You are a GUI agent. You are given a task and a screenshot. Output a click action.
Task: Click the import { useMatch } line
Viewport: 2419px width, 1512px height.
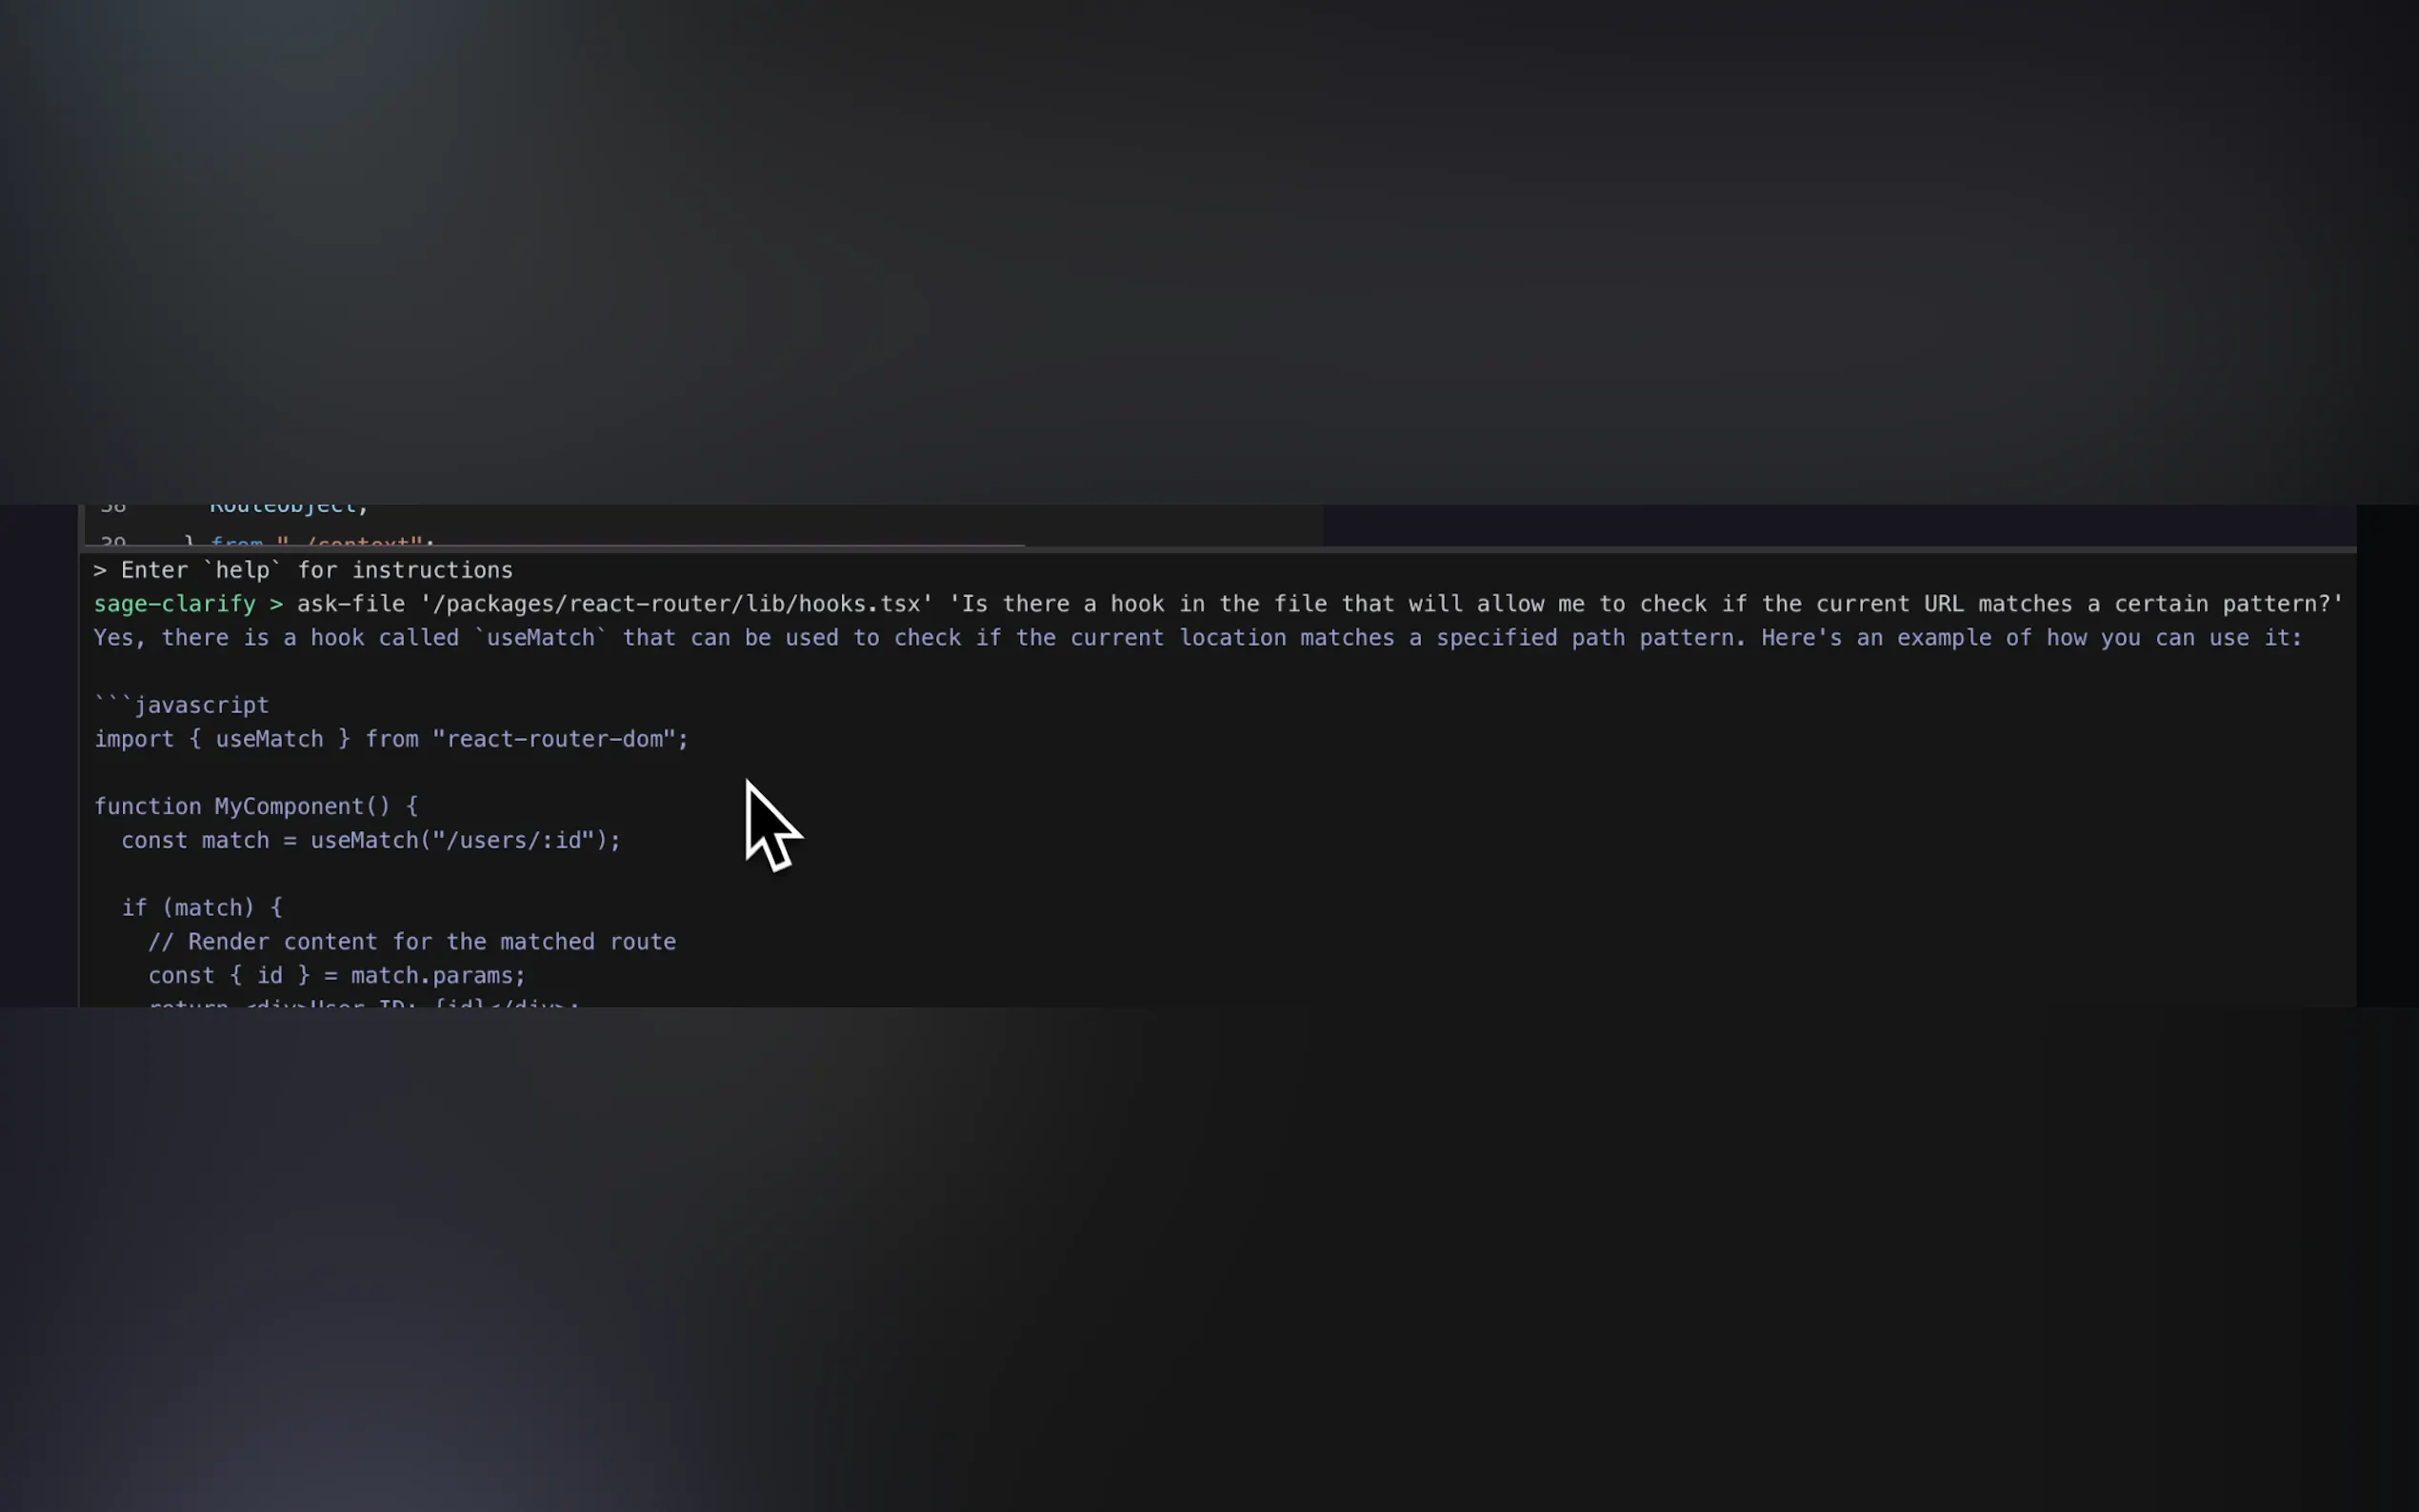[391, 739]
